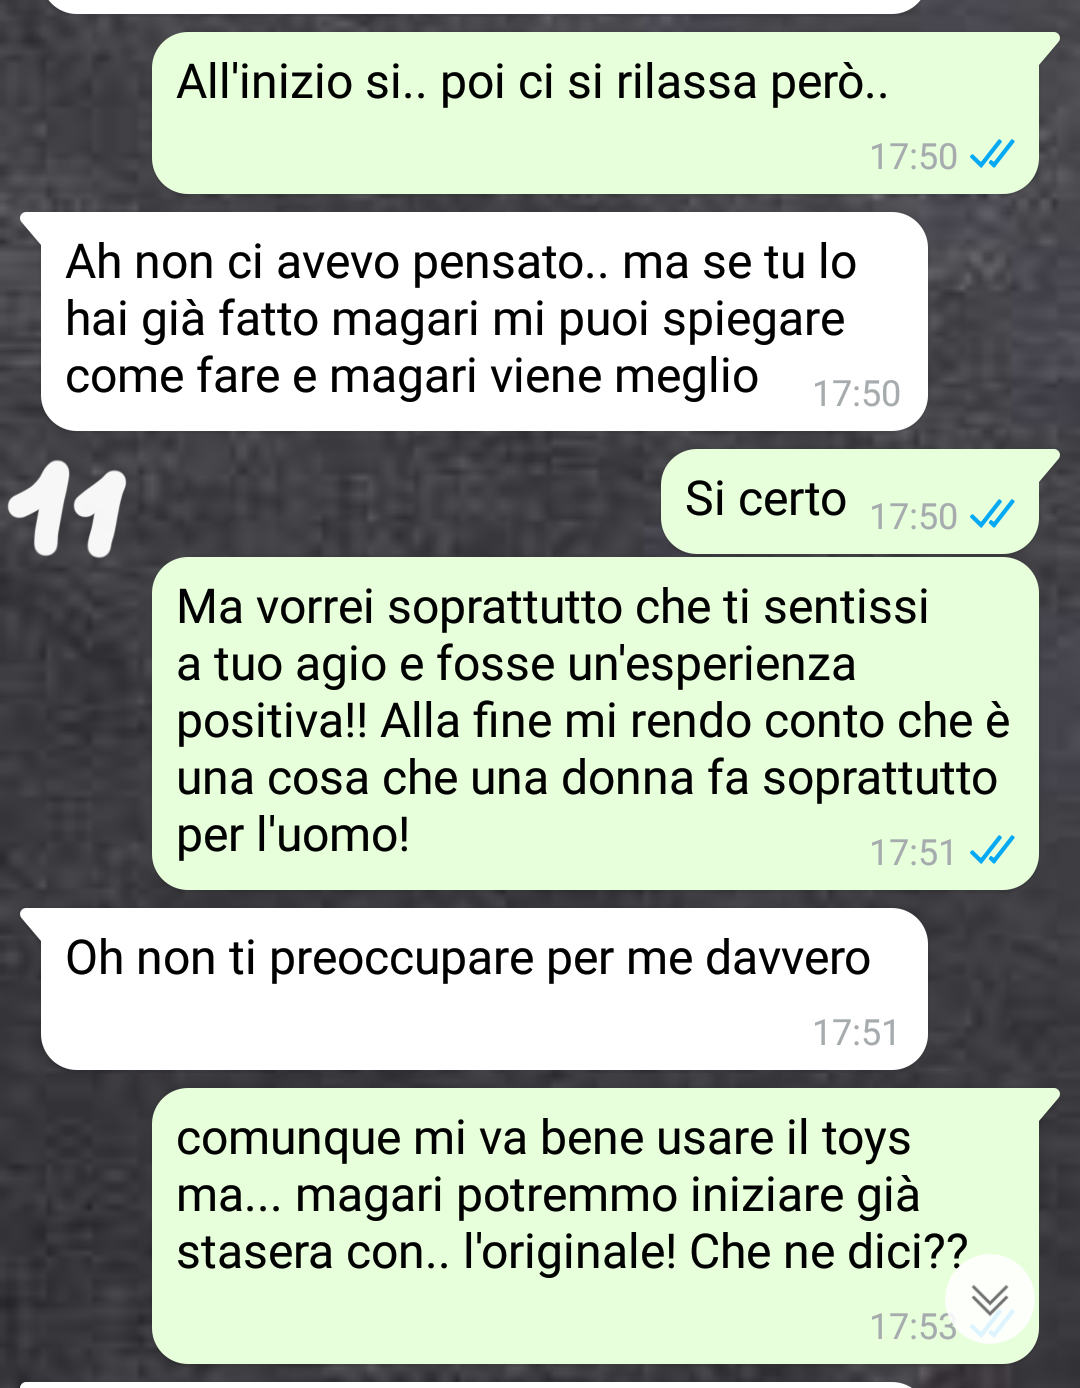This screenshot has width=1080, height=1388.
Task: Select the 'Ma vorrei soprattutto' message bubble
Action: click(x=595, y=723)
